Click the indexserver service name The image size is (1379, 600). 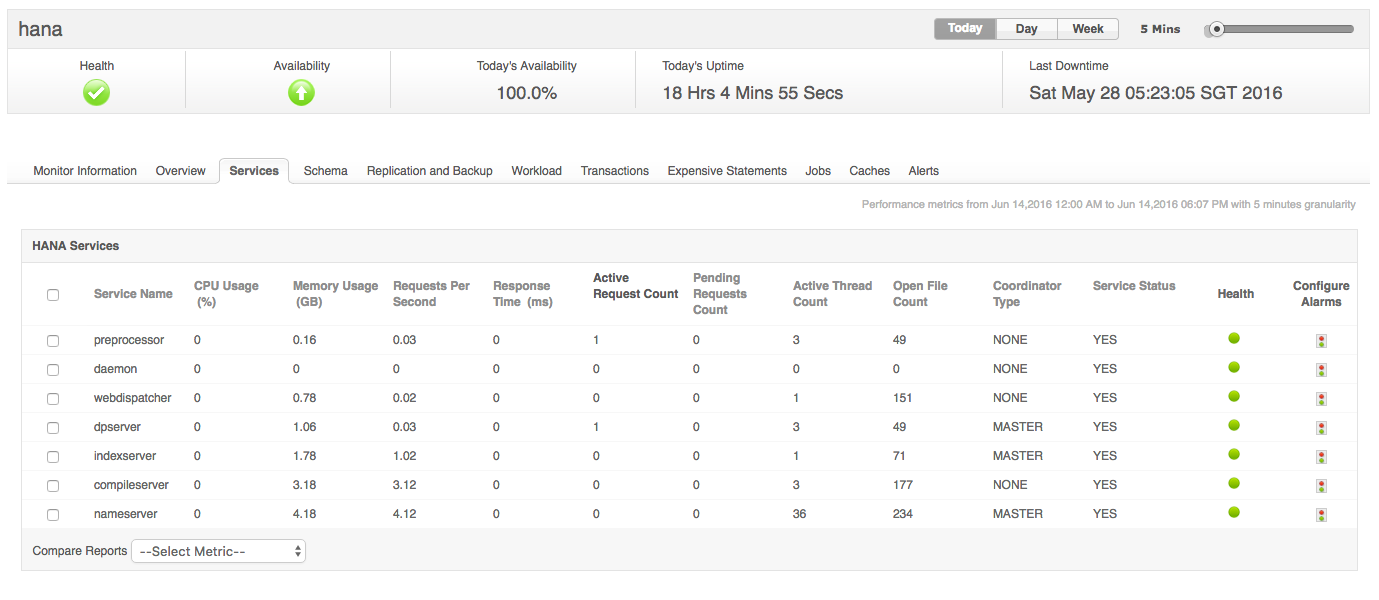[x=125, y=456]
